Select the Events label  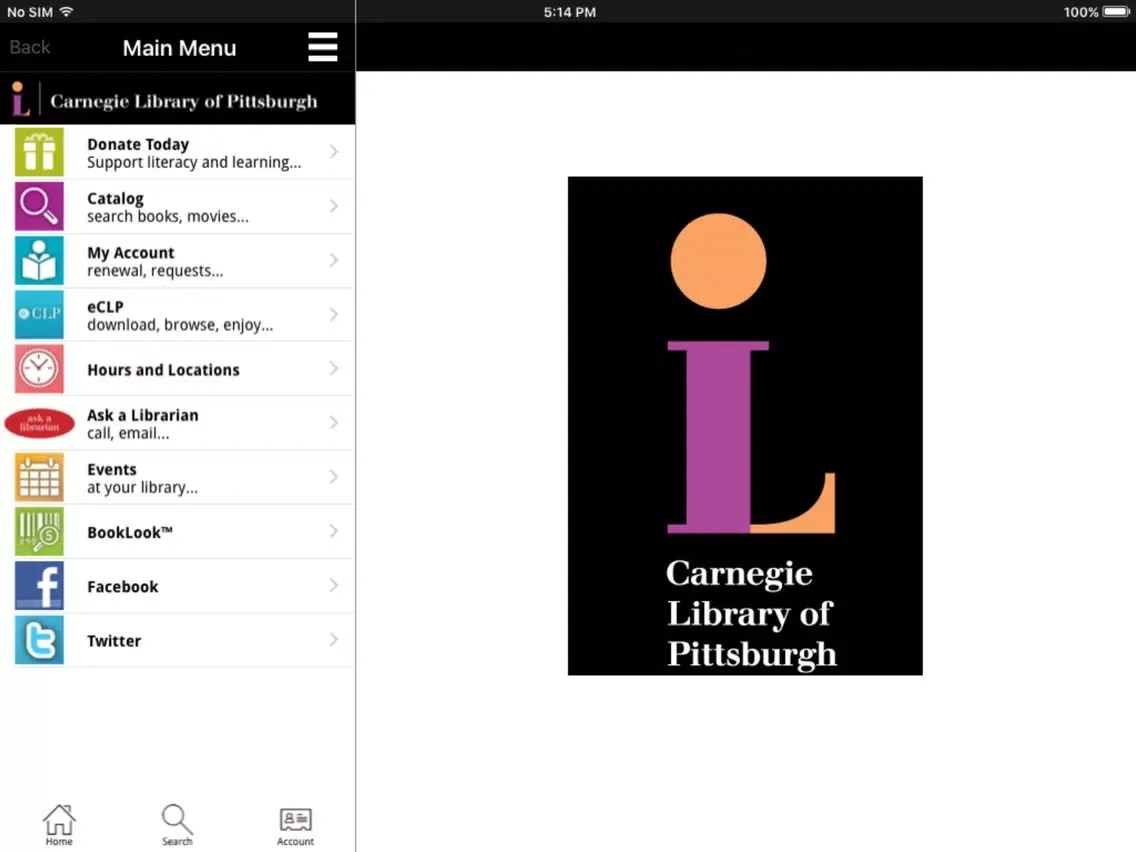coord(112,469)
